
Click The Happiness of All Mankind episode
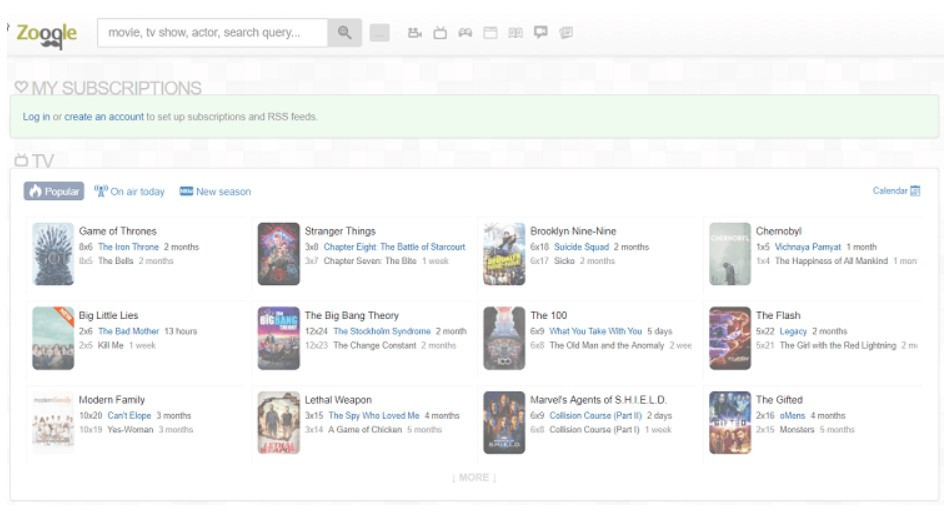832,261
